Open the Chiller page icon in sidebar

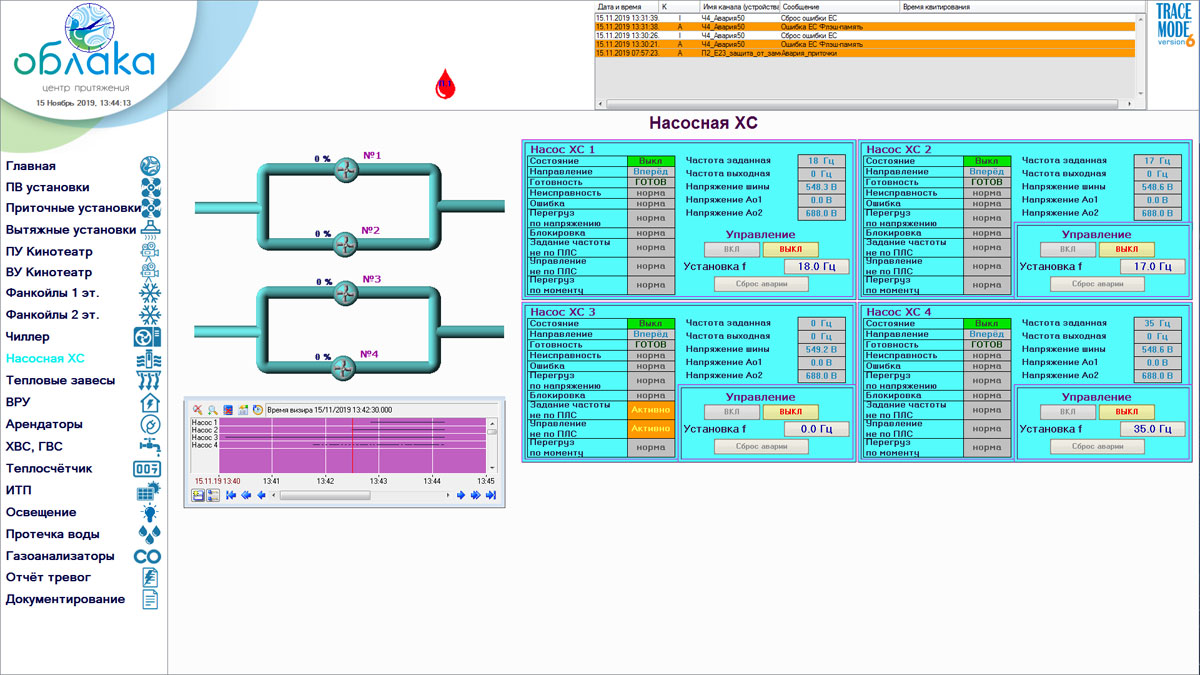point(148,337)
